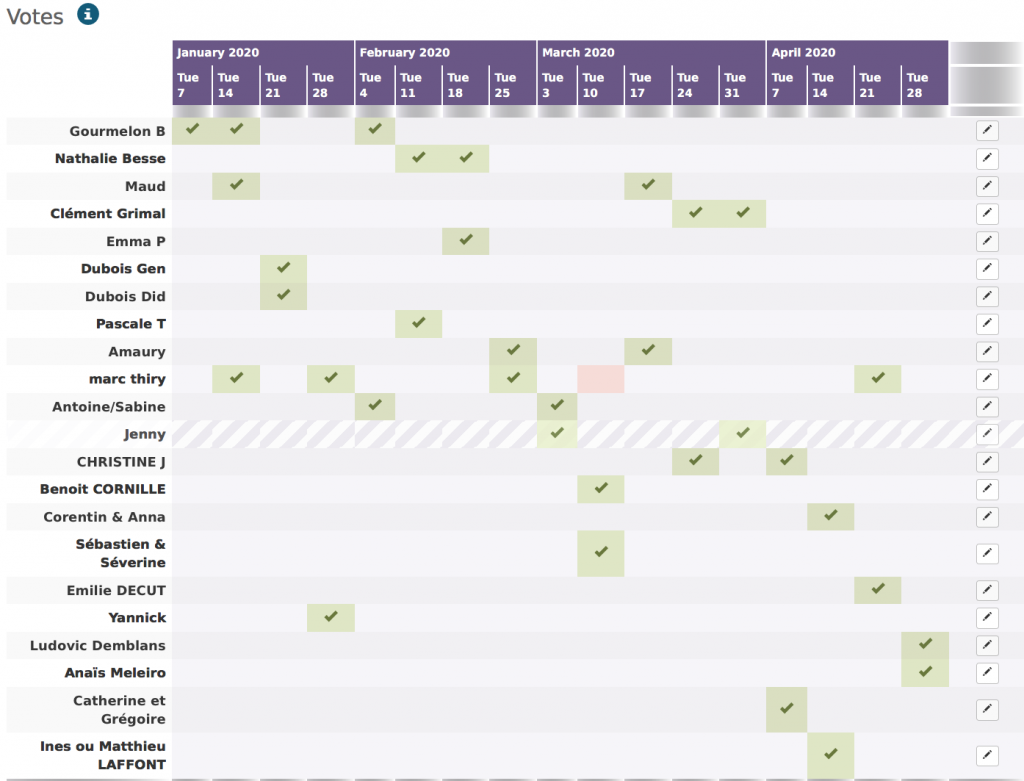Edit Nathalie Besse's vote row
Image resolution: width=1024 pixels, height=781 pixels.
[987, 158]
